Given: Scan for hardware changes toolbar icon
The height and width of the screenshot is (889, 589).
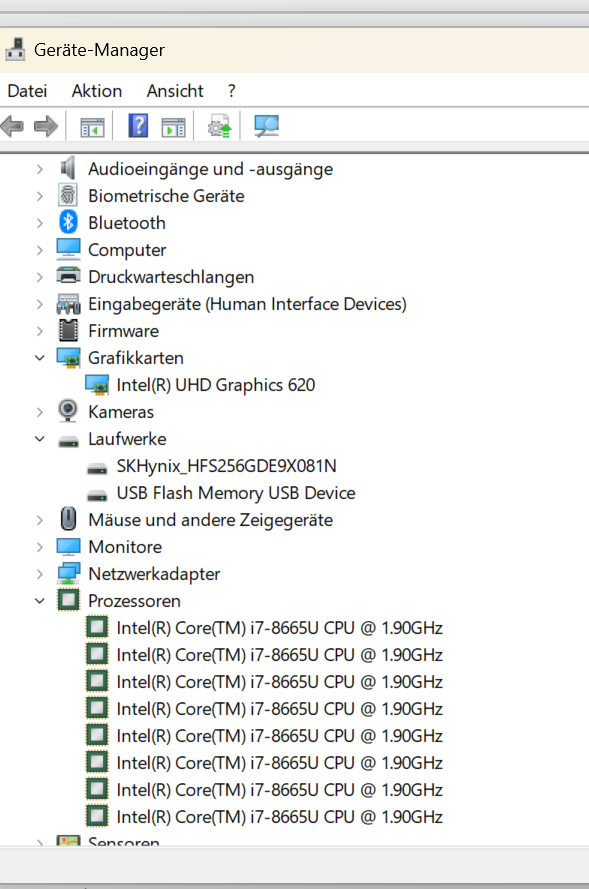Looking at the screenshot, I should click(x=266, y=126).
